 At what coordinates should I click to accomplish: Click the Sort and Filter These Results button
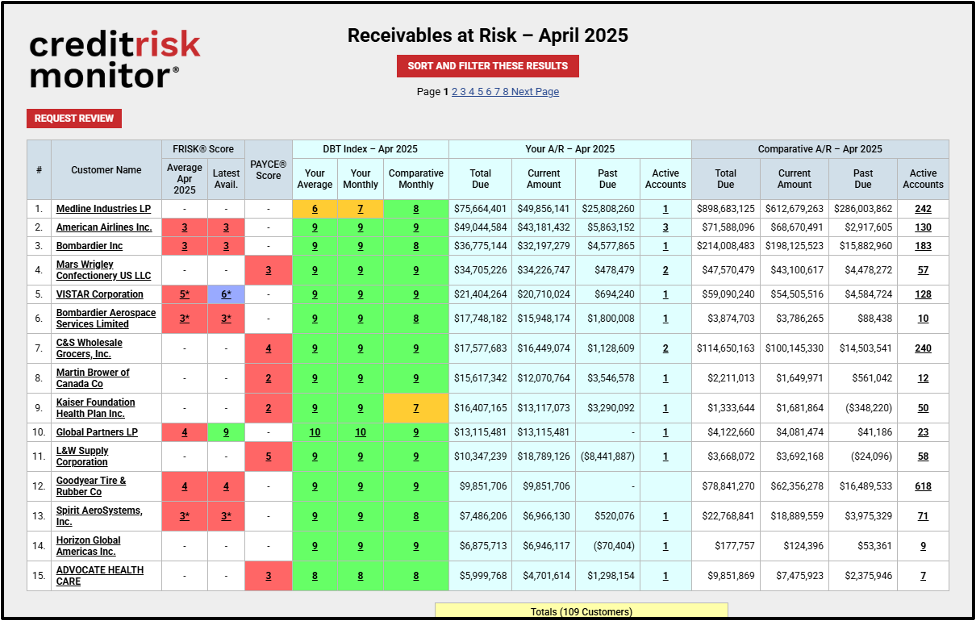[487, 66]
